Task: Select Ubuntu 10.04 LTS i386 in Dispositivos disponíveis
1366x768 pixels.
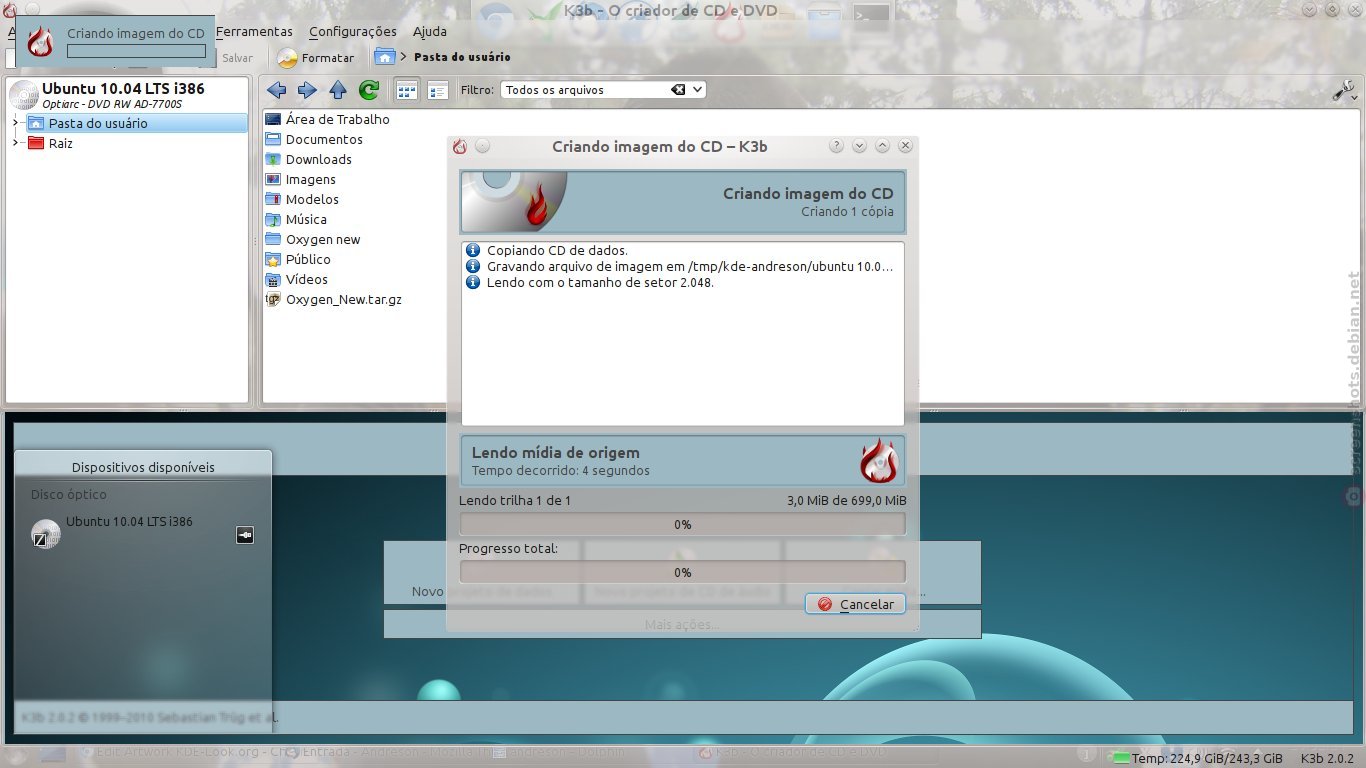Action: click(129, 521)
